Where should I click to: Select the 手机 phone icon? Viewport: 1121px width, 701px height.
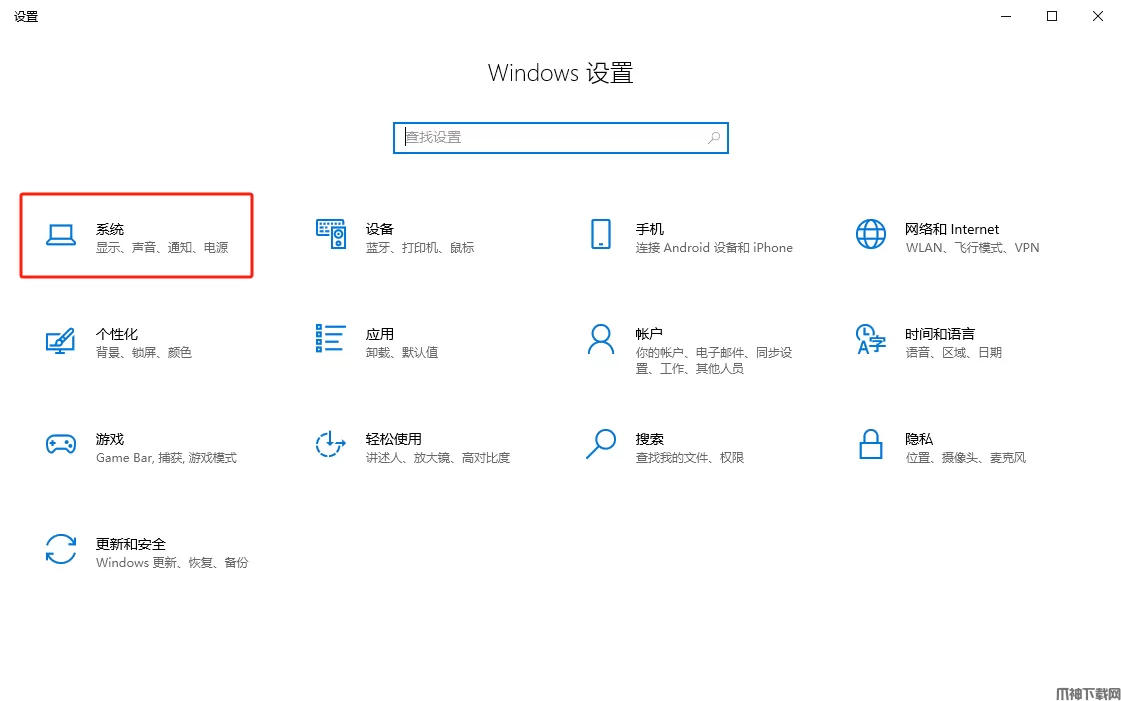[x=601, y=234]
